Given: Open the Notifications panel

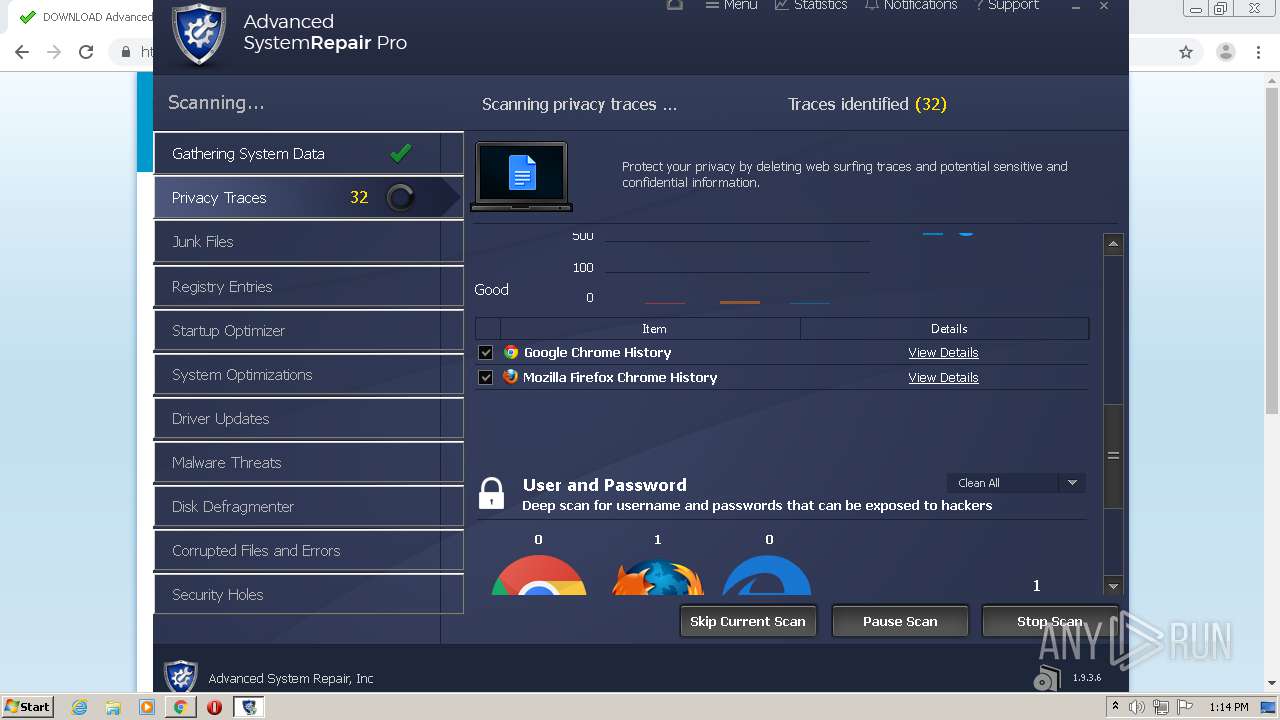Looking at the screenshot, I should coord(911,5).
